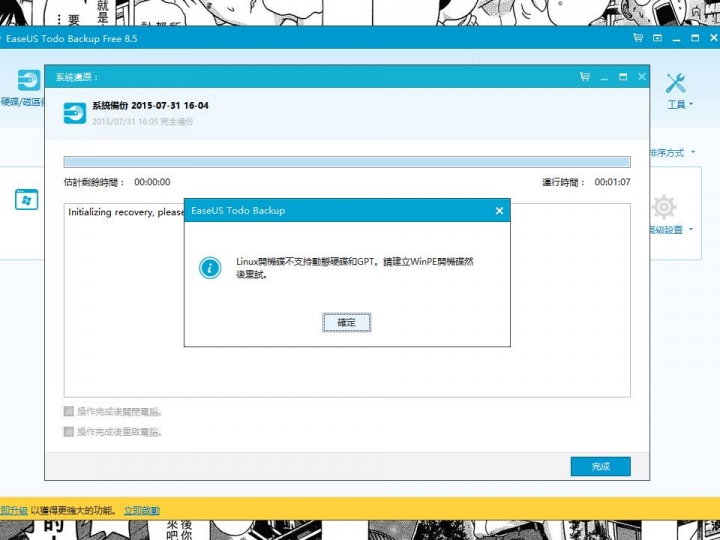This screenshot has width=720, height=540.
Task: Click the 00:00:00 estimated remaining time value
Action: tap(152, 182)
